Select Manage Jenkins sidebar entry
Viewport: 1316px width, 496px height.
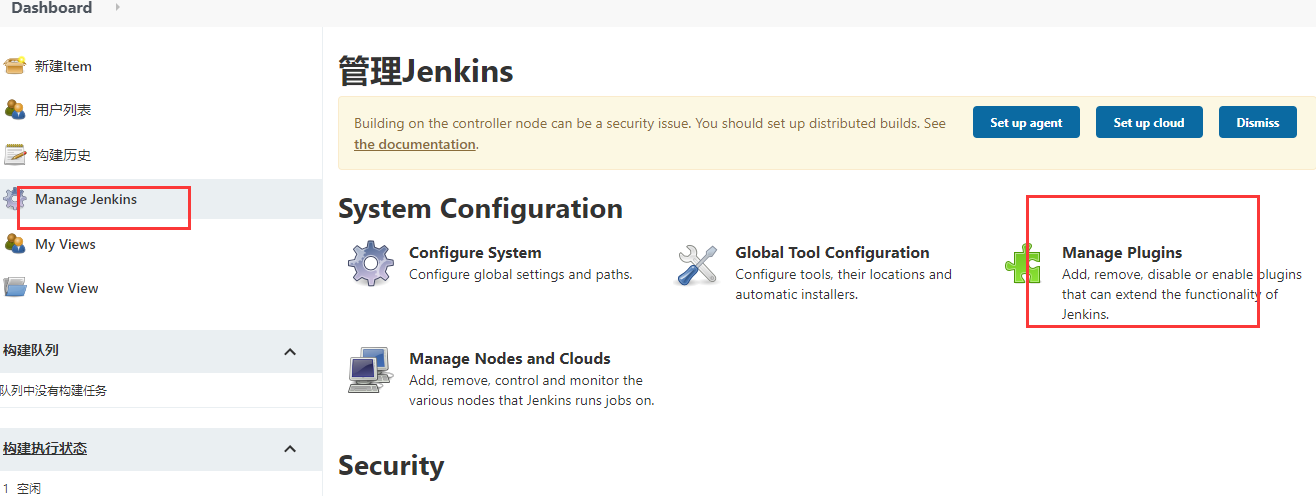86,199
